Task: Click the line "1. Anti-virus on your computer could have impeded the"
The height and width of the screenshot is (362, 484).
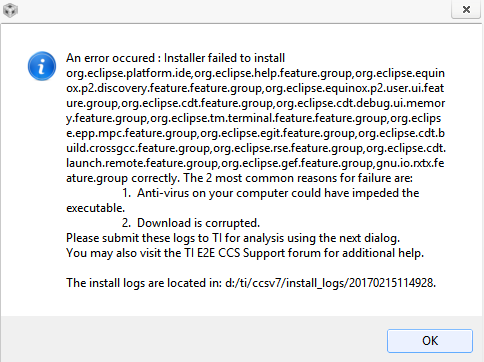Action: (x=270, y=193)
